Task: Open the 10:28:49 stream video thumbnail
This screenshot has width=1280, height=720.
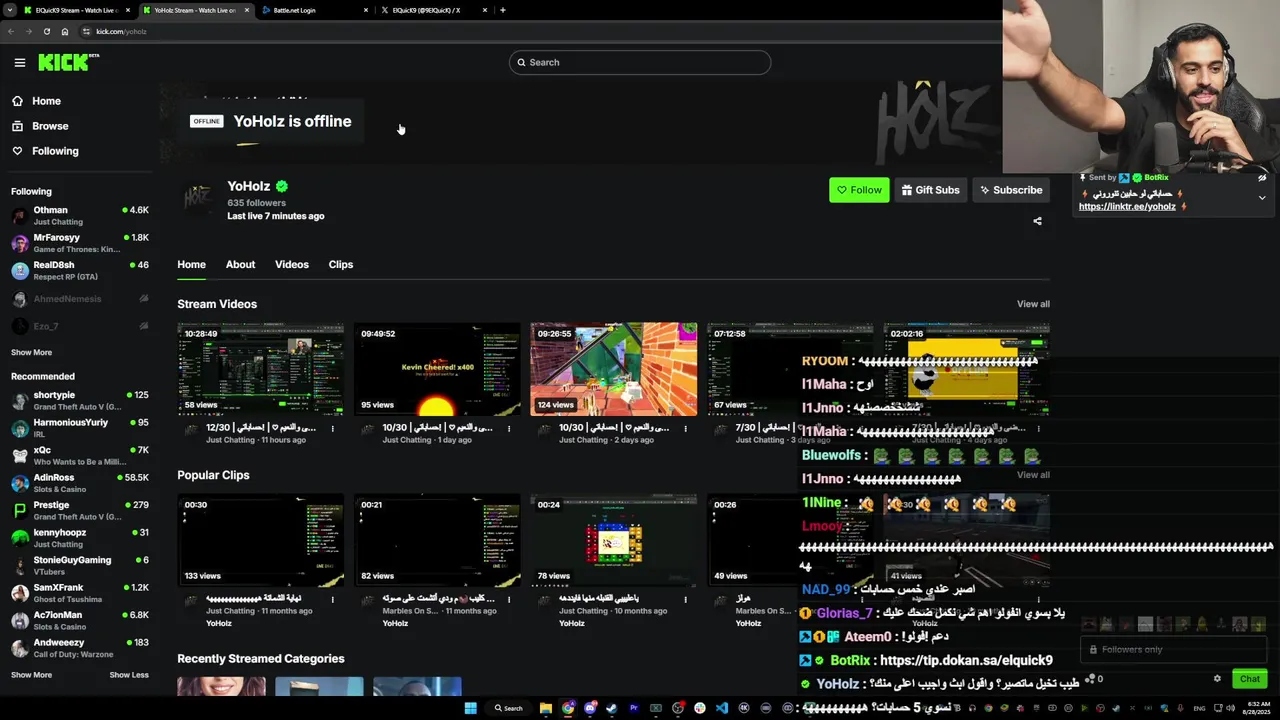Action: pos(260,369)
